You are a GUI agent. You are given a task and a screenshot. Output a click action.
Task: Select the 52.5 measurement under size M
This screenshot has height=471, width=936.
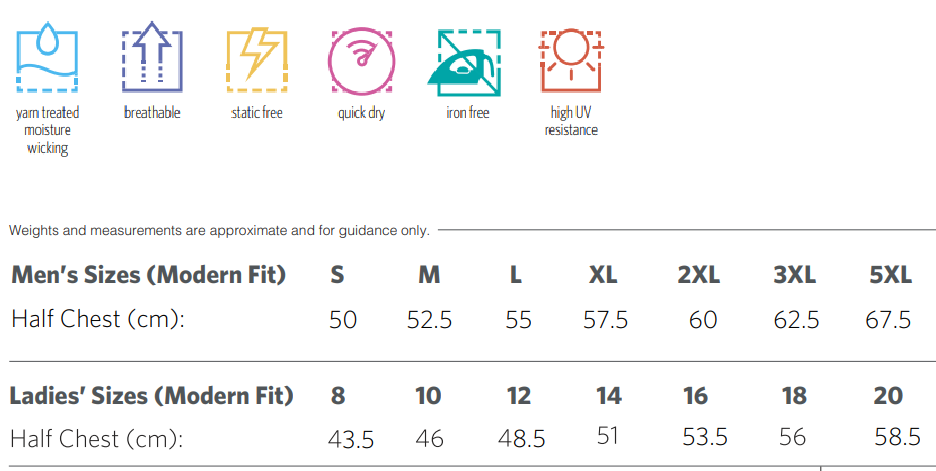[x=429, y=320]
